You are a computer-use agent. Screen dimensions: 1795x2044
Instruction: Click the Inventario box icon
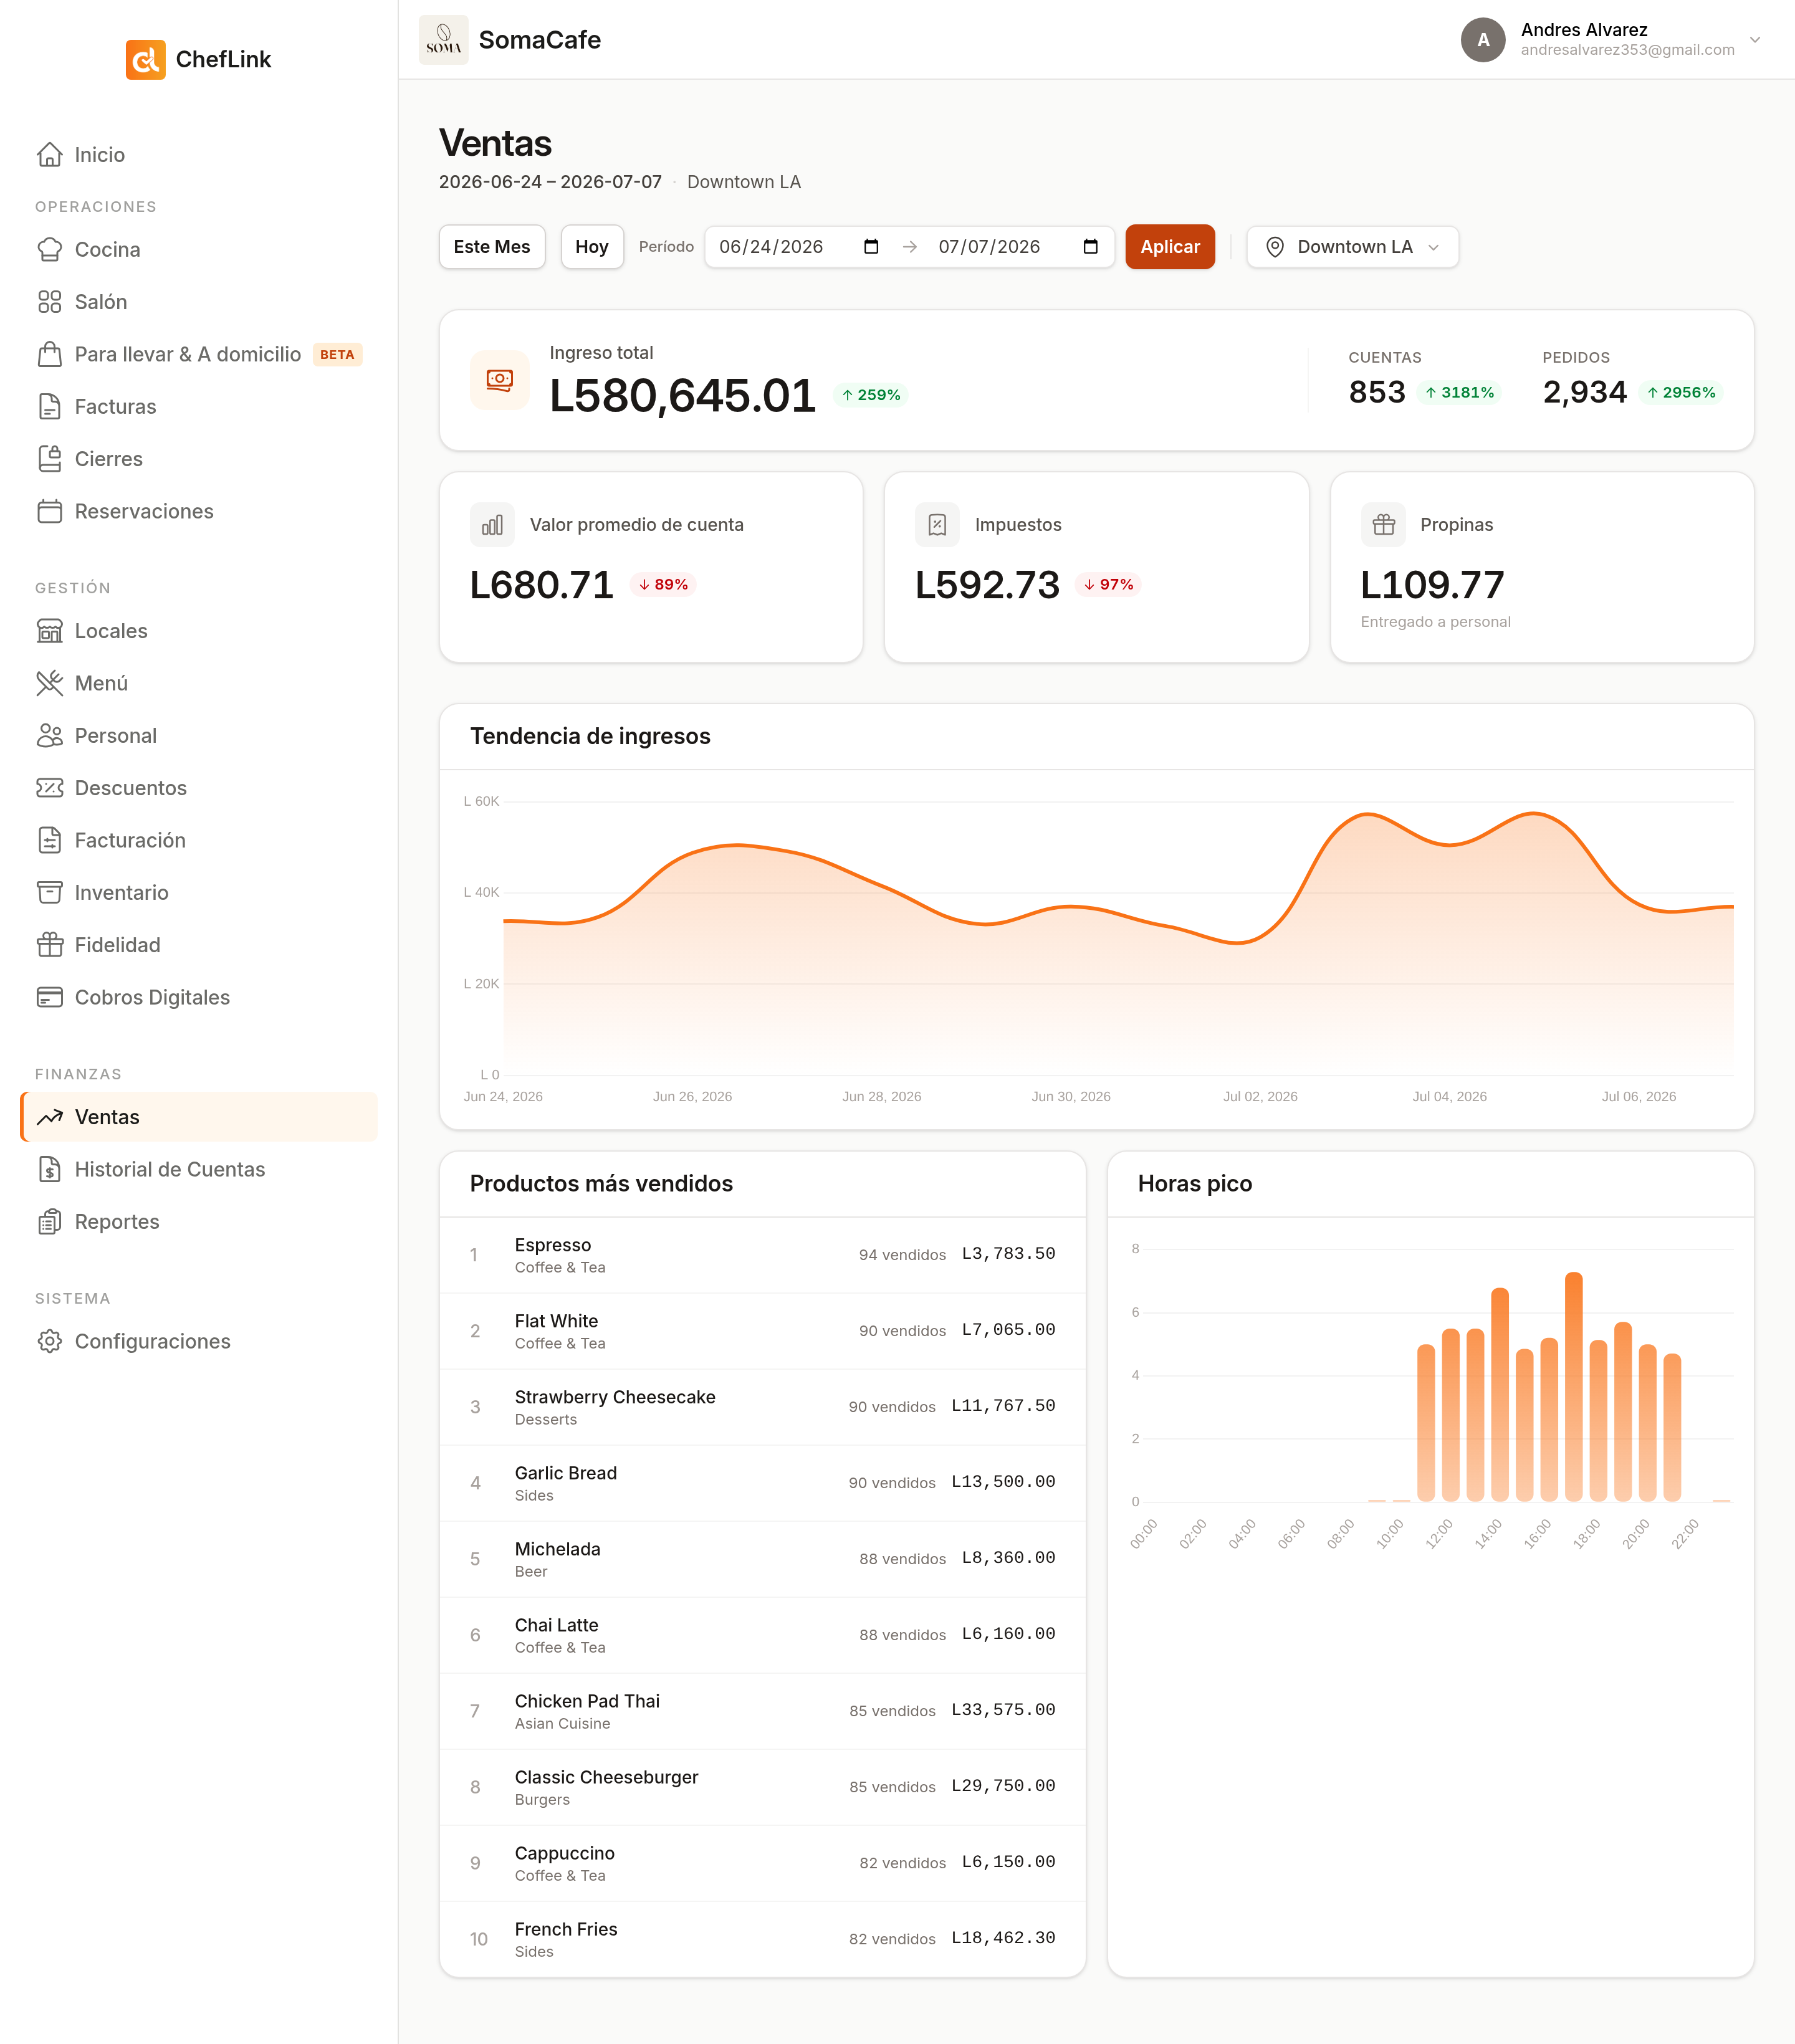[50, 893]
